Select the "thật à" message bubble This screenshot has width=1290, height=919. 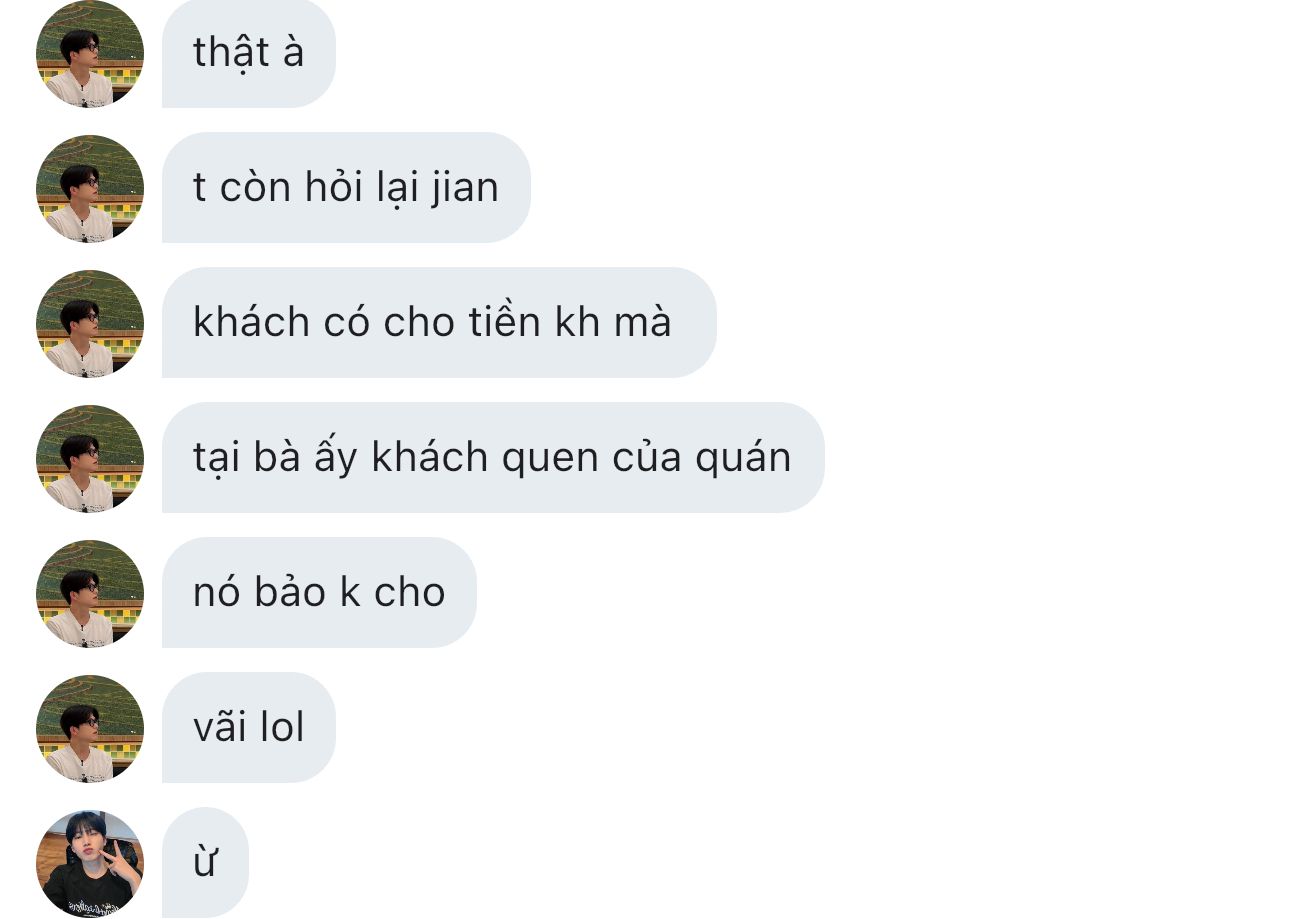pos(249,53)
